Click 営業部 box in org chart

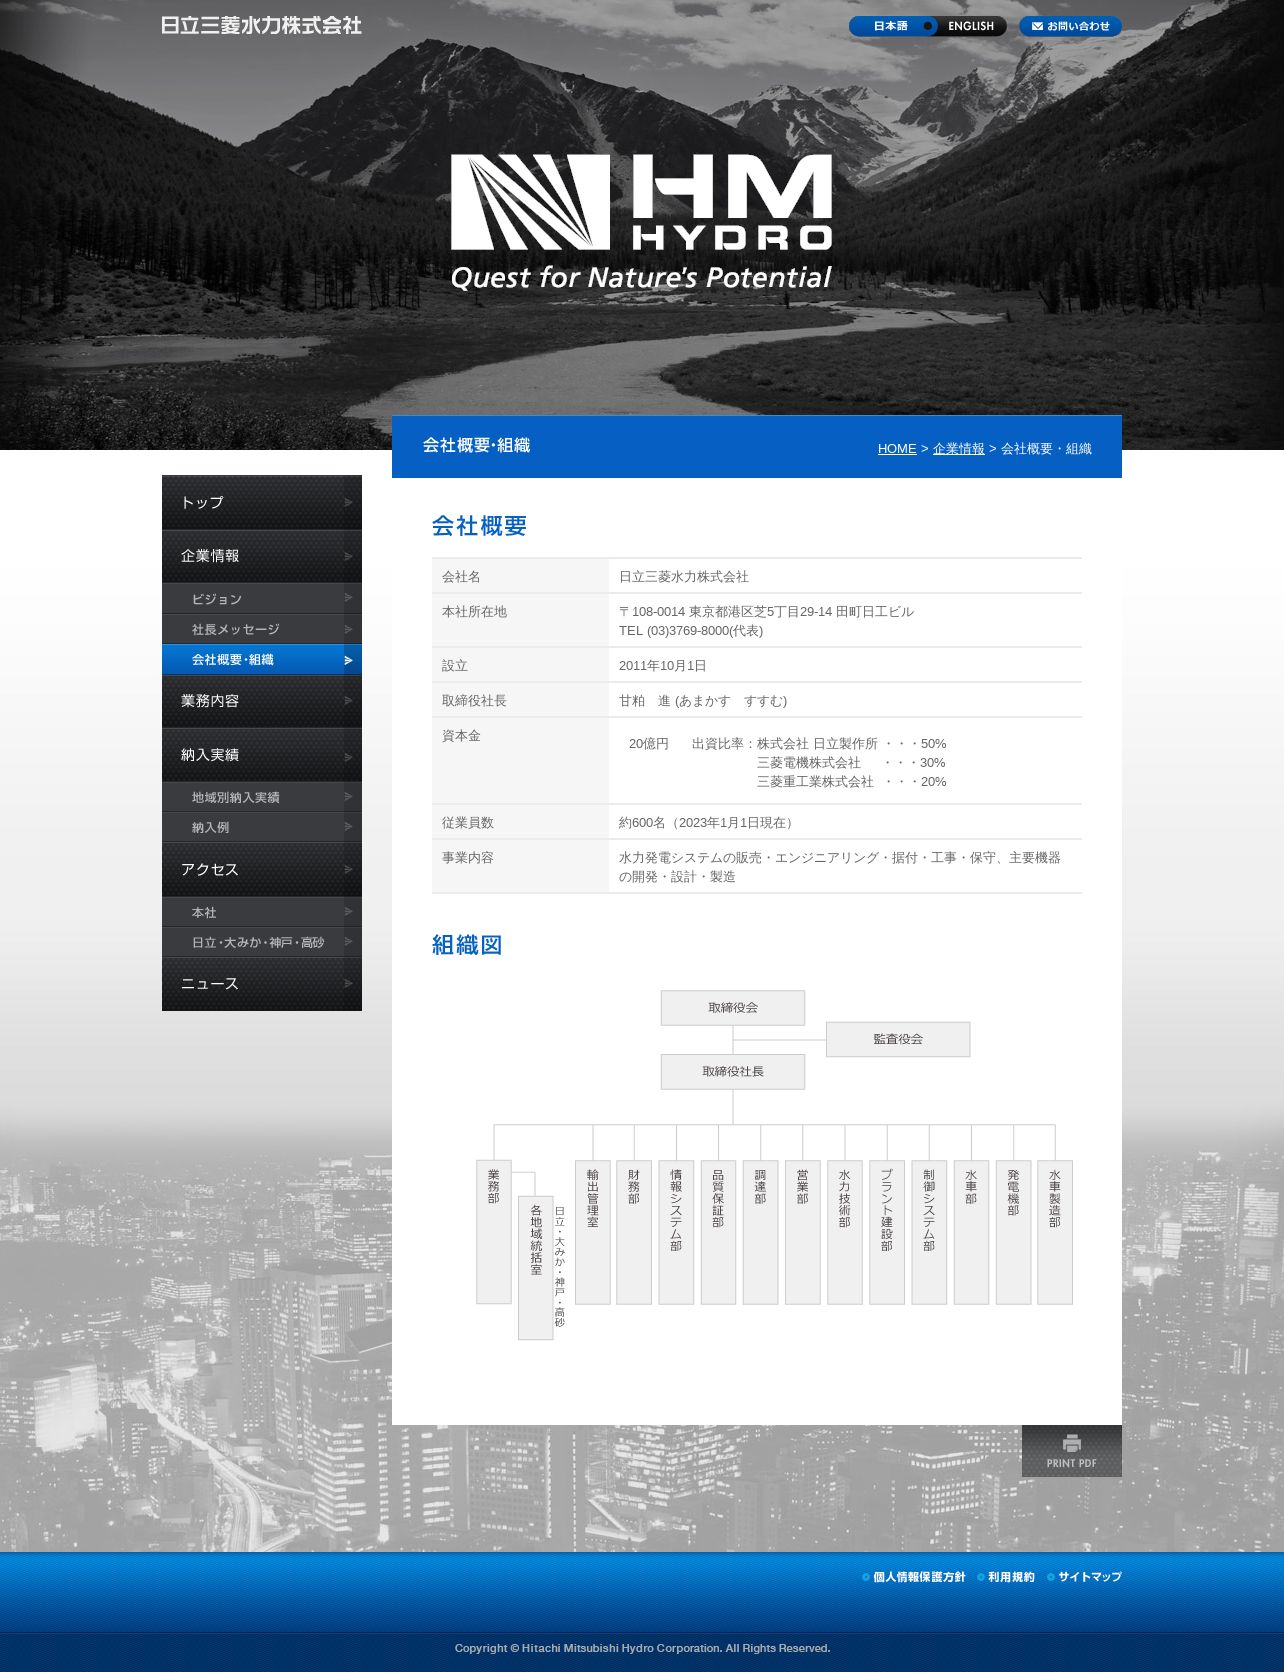802,1232
